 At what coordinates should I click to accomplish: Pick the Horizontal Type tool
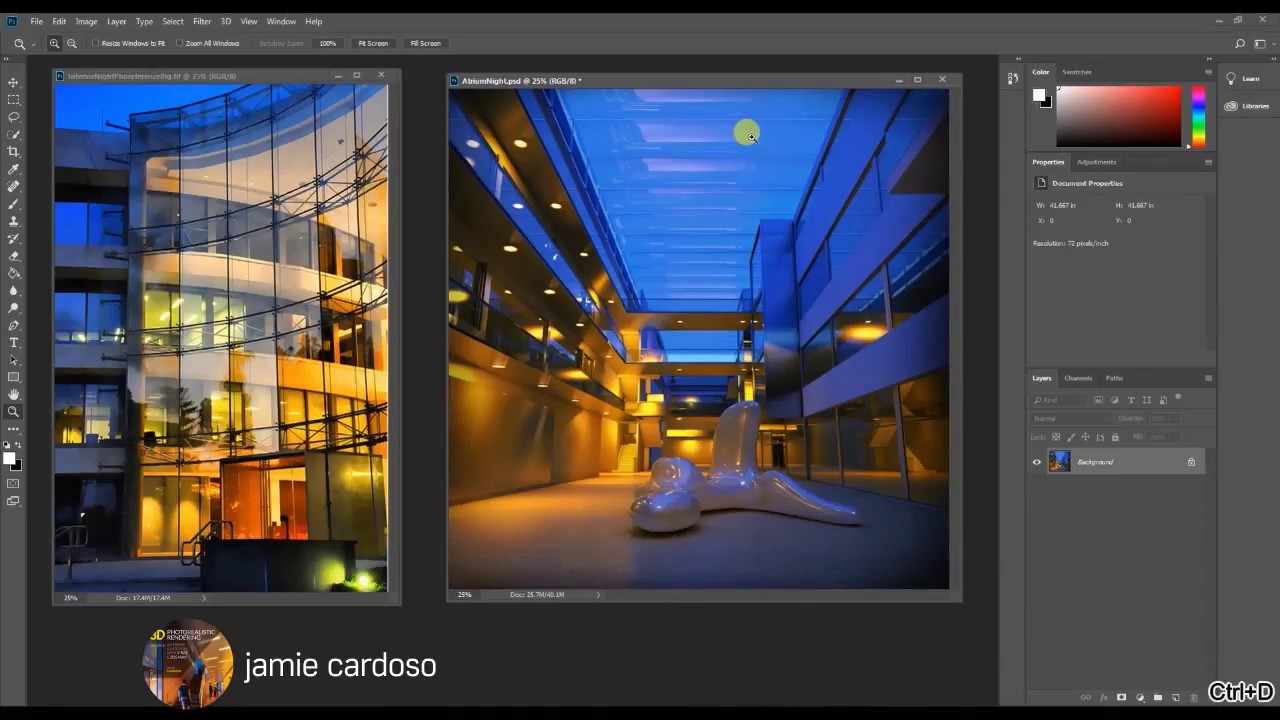point(13,343)
